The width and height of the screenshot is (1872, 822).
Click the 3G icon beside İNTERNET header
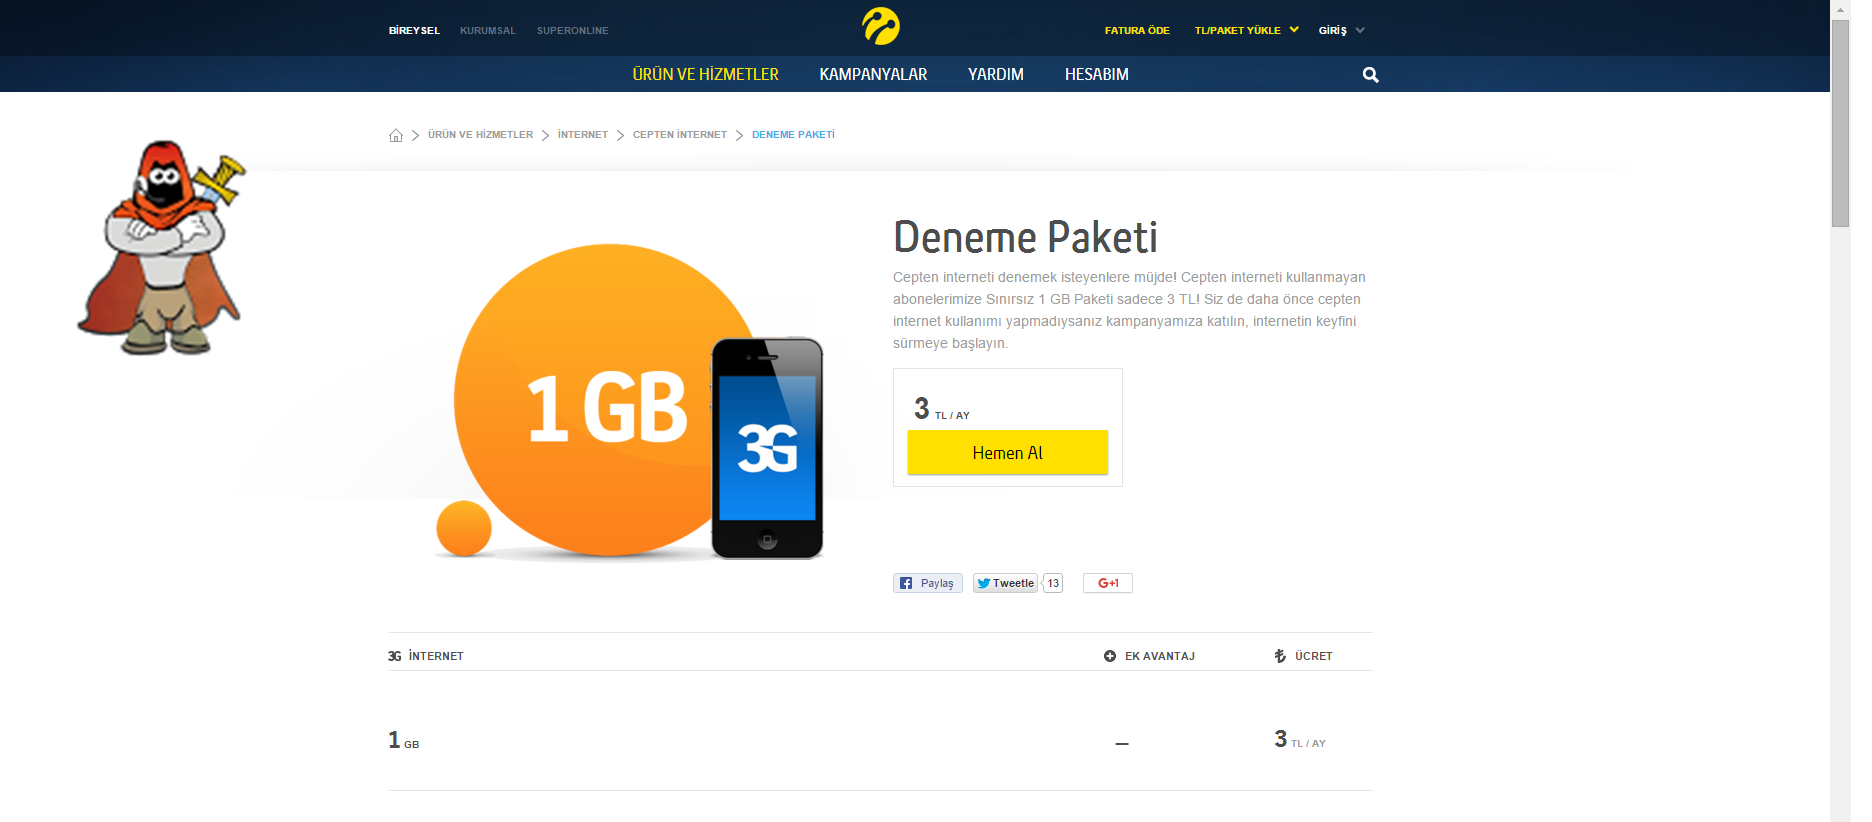[x=395, y=656]
